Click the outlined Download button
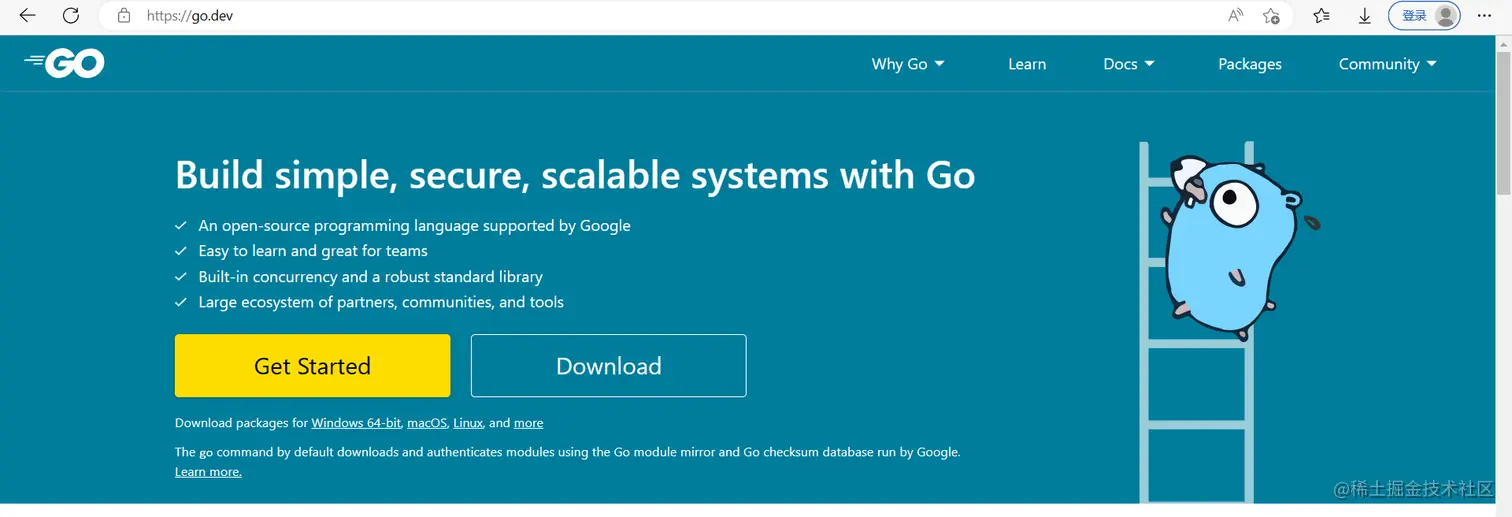 608,366
